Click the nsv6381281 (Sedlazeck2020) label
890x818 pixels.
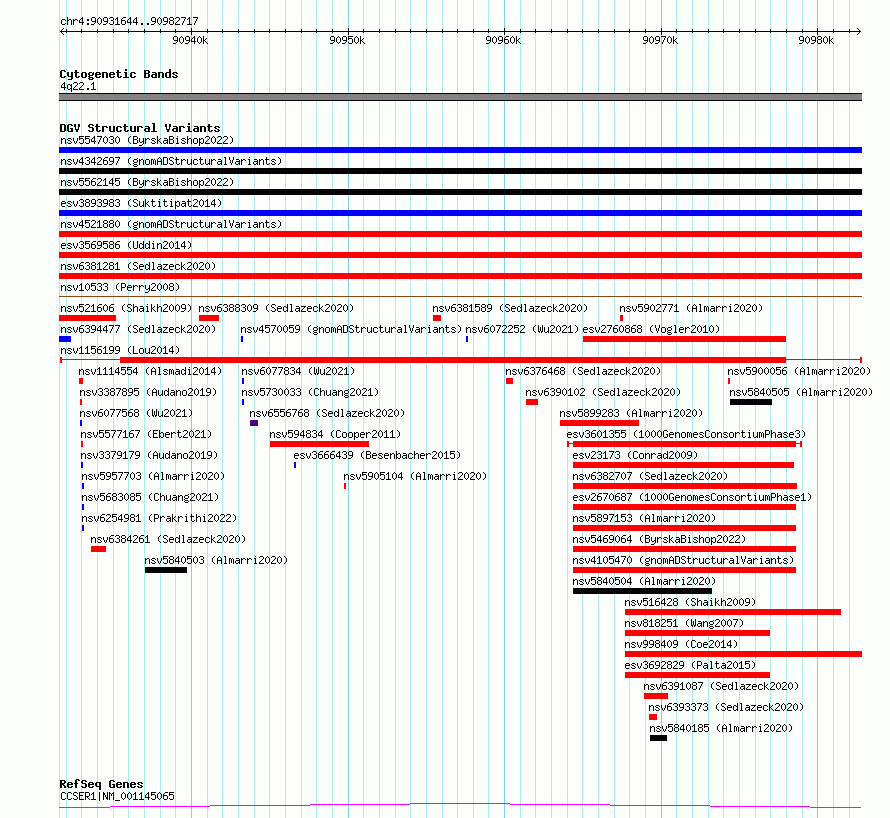138,266
